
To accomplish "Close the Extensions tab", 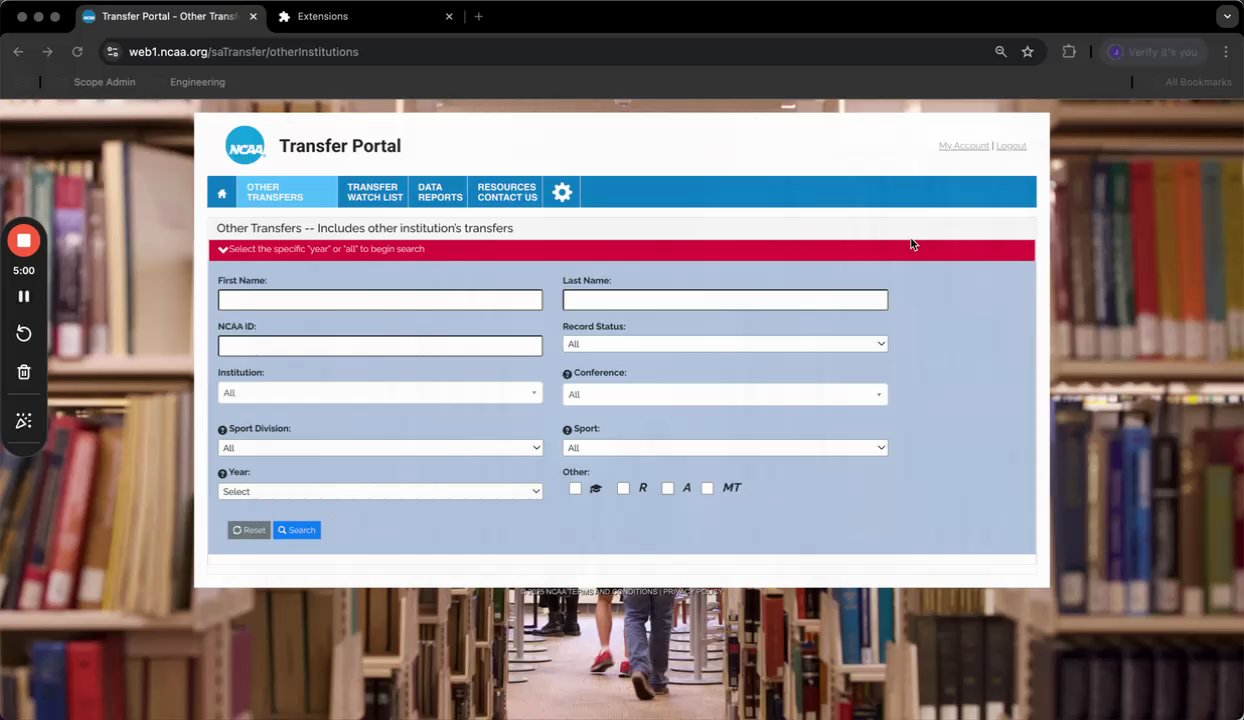I will click(448, 17).
